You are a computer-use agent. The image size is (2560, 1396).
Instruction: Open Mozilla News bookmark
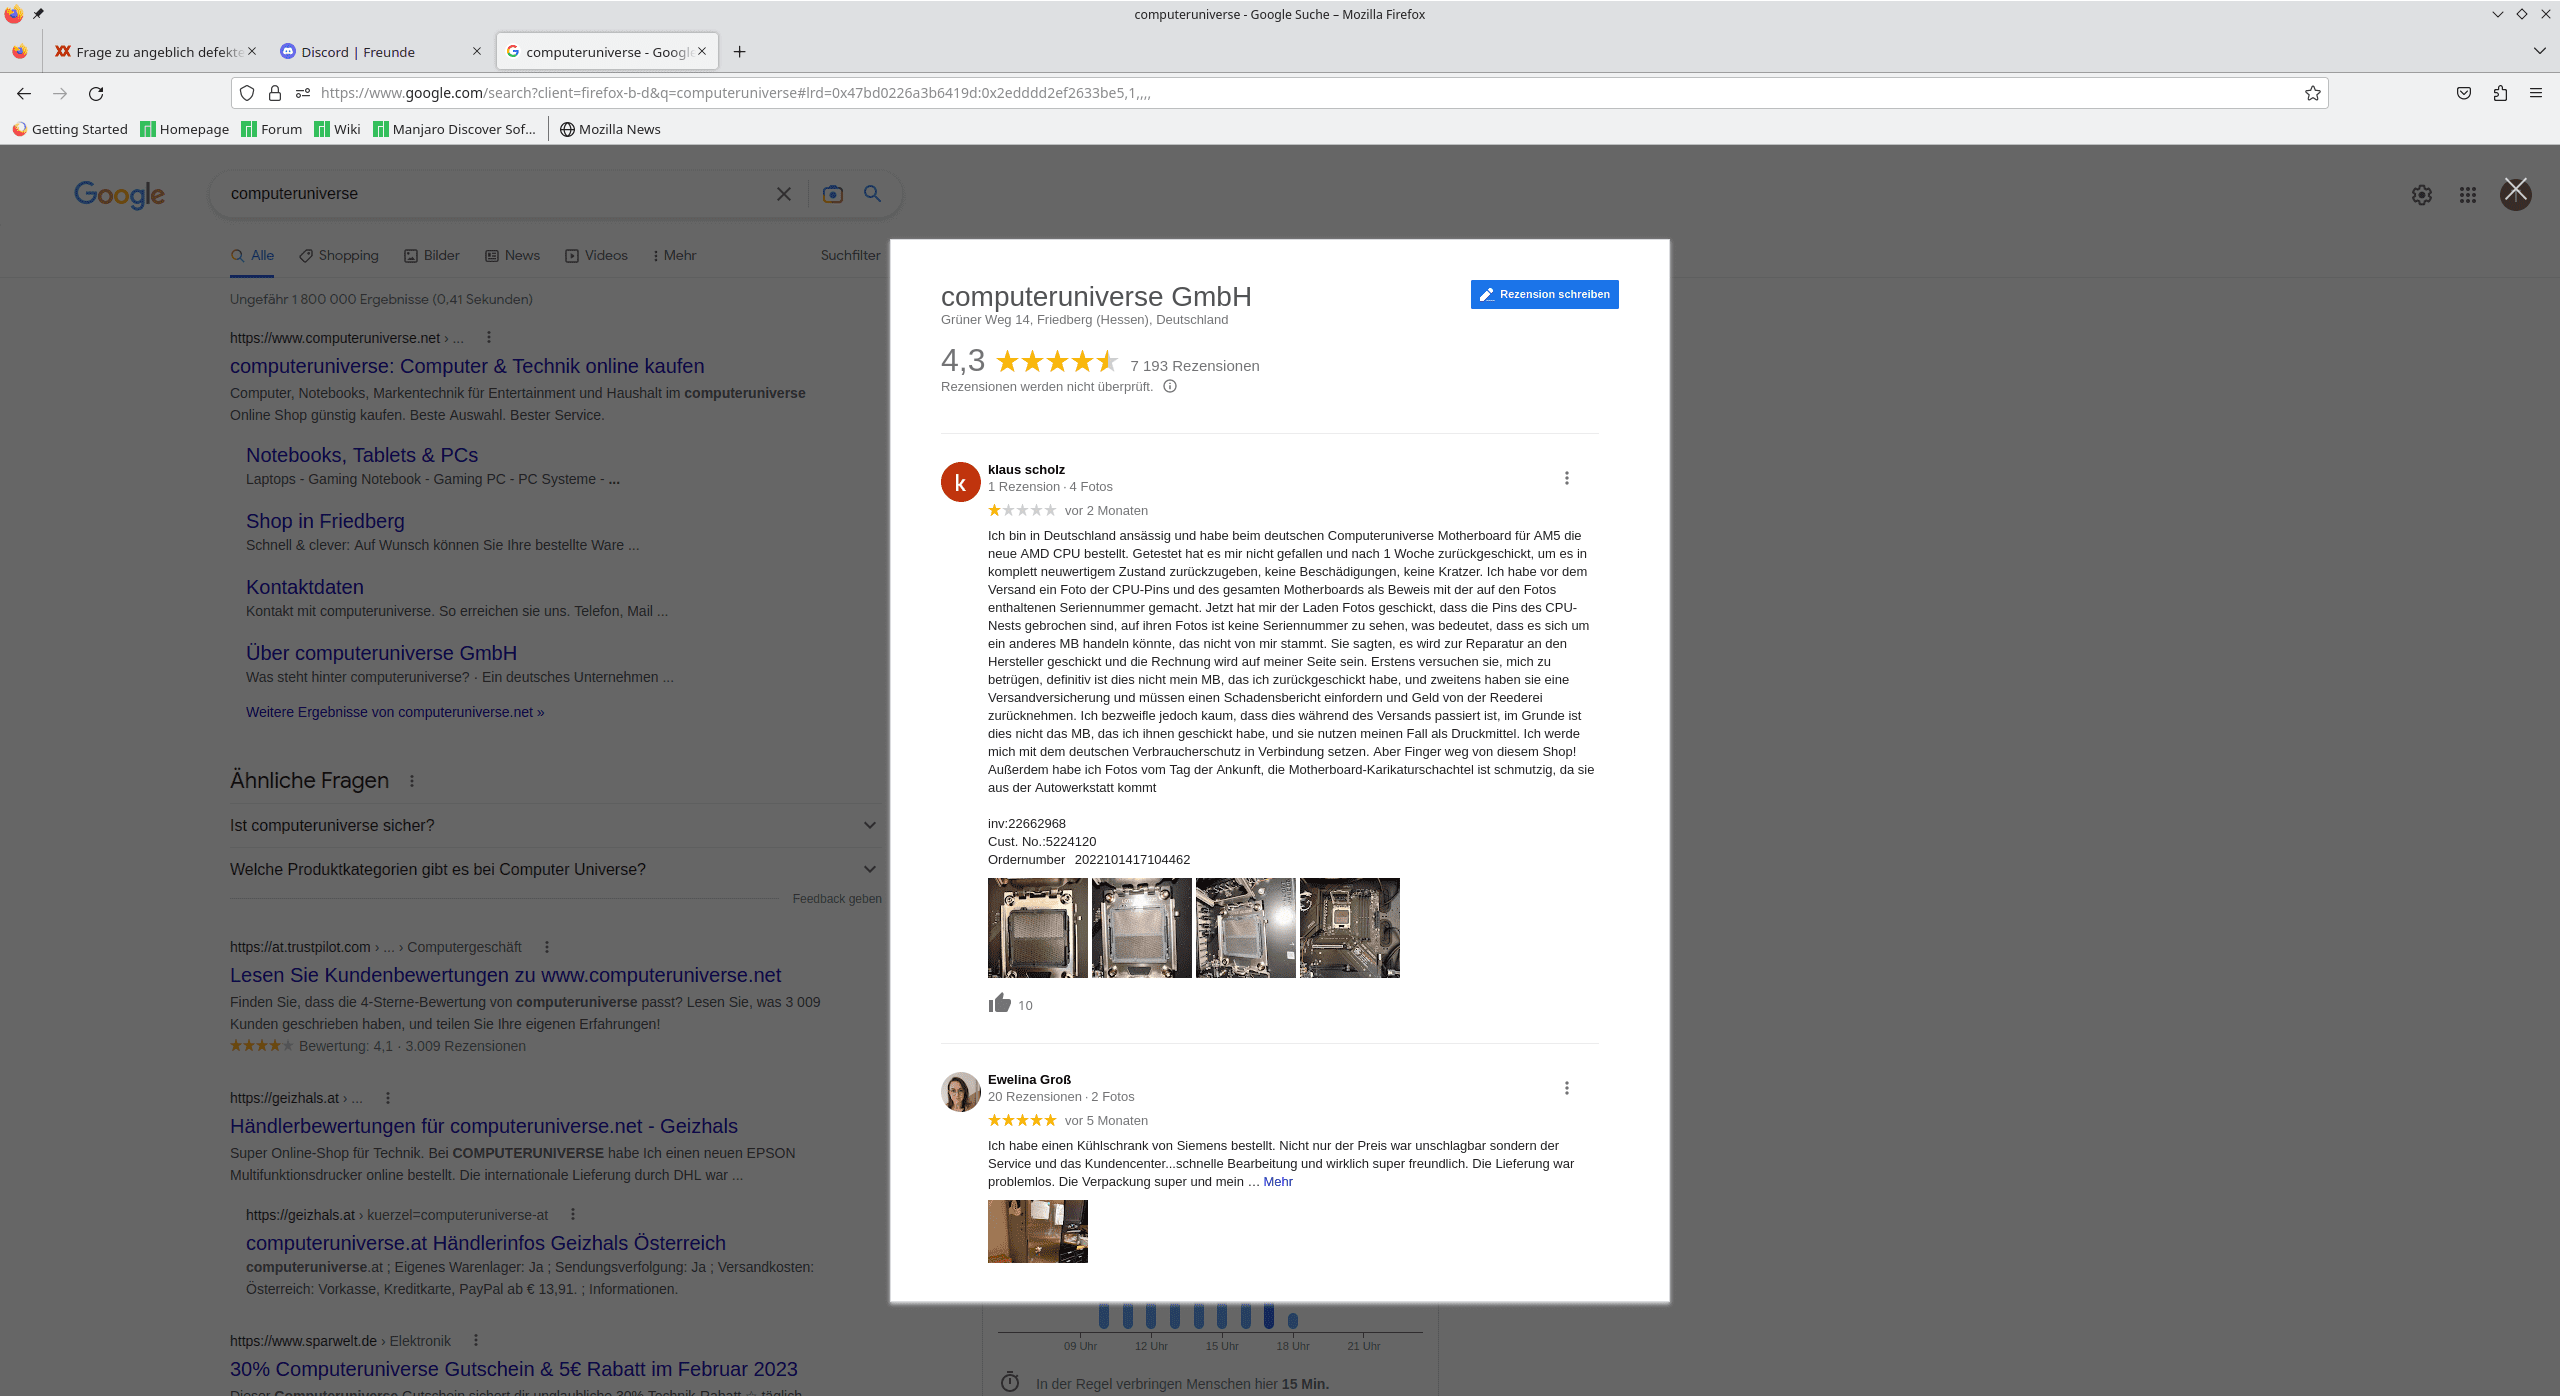[x=610, y=129]
